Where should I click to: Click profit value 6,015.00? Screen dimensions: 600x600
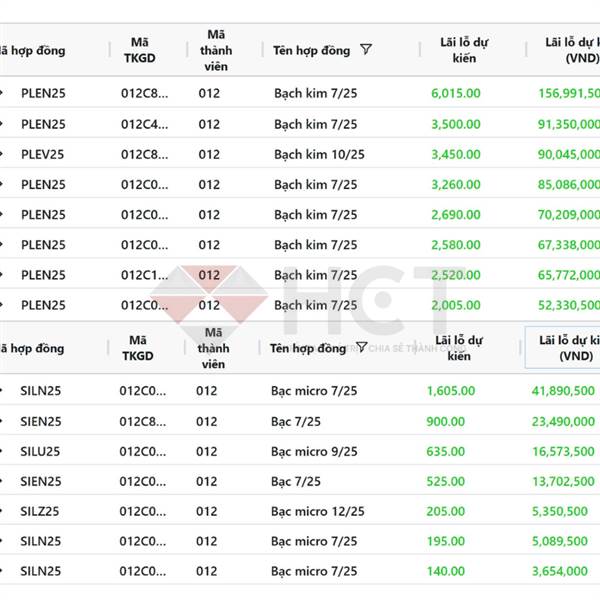coord(456,93)
